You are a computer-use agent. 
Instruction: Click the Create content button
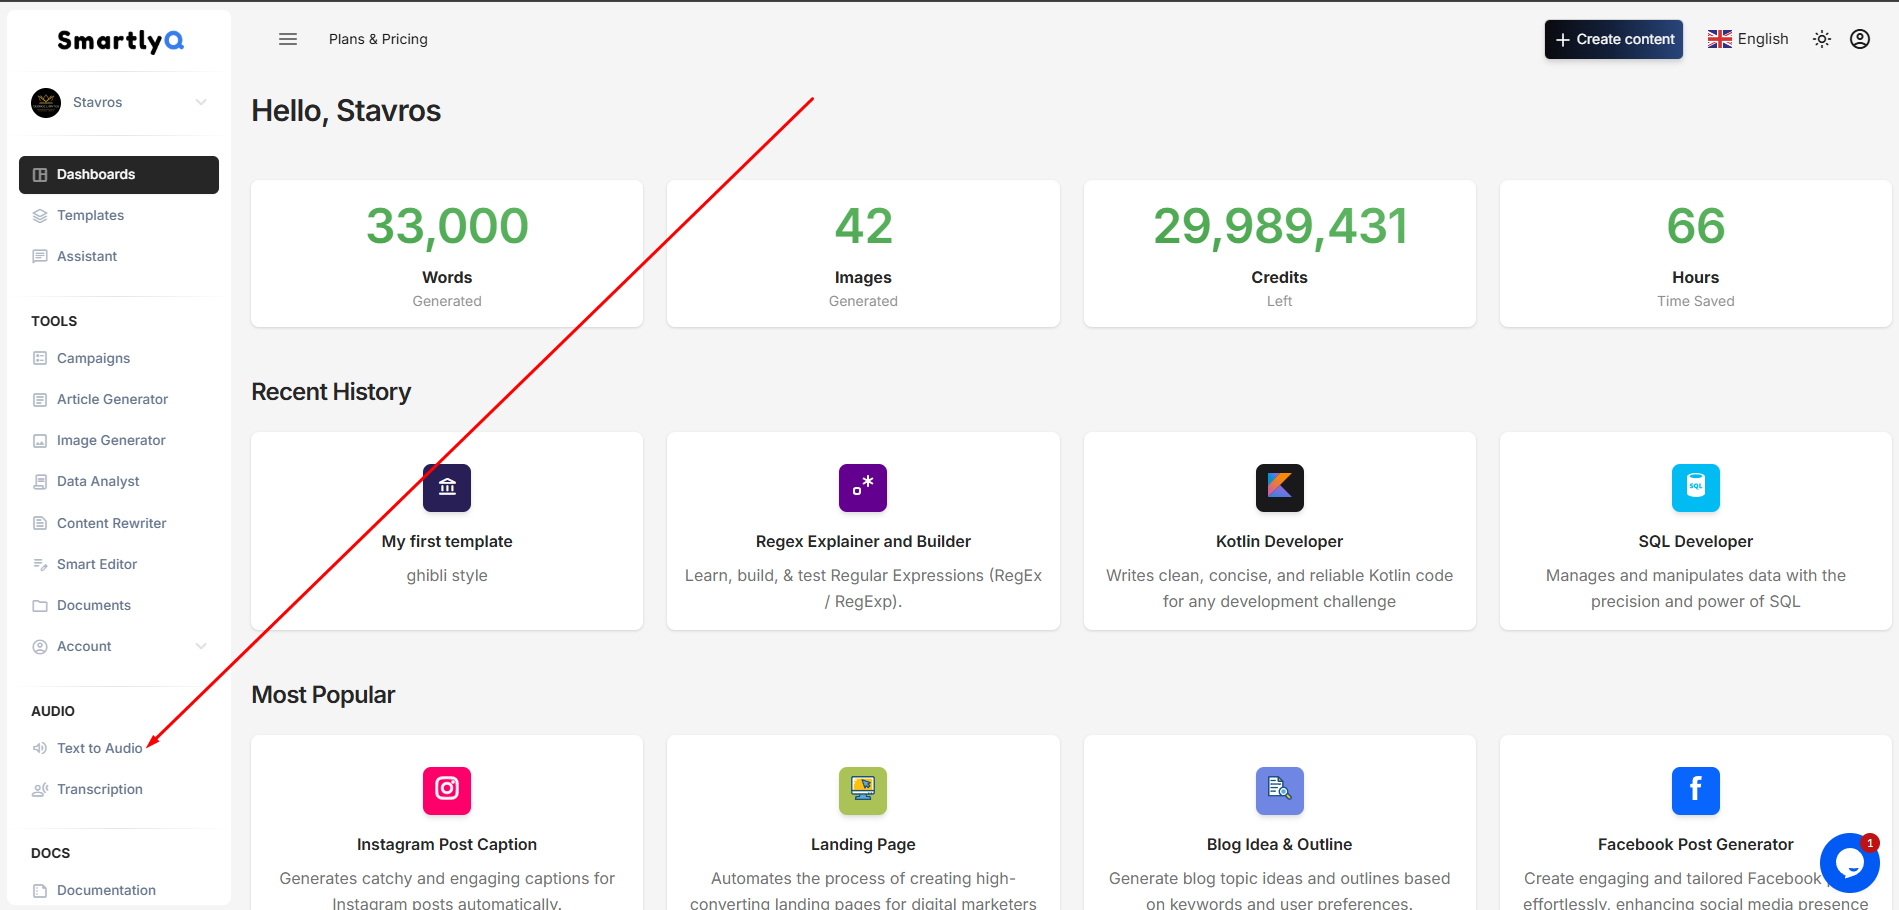[x=1614, y=39]
